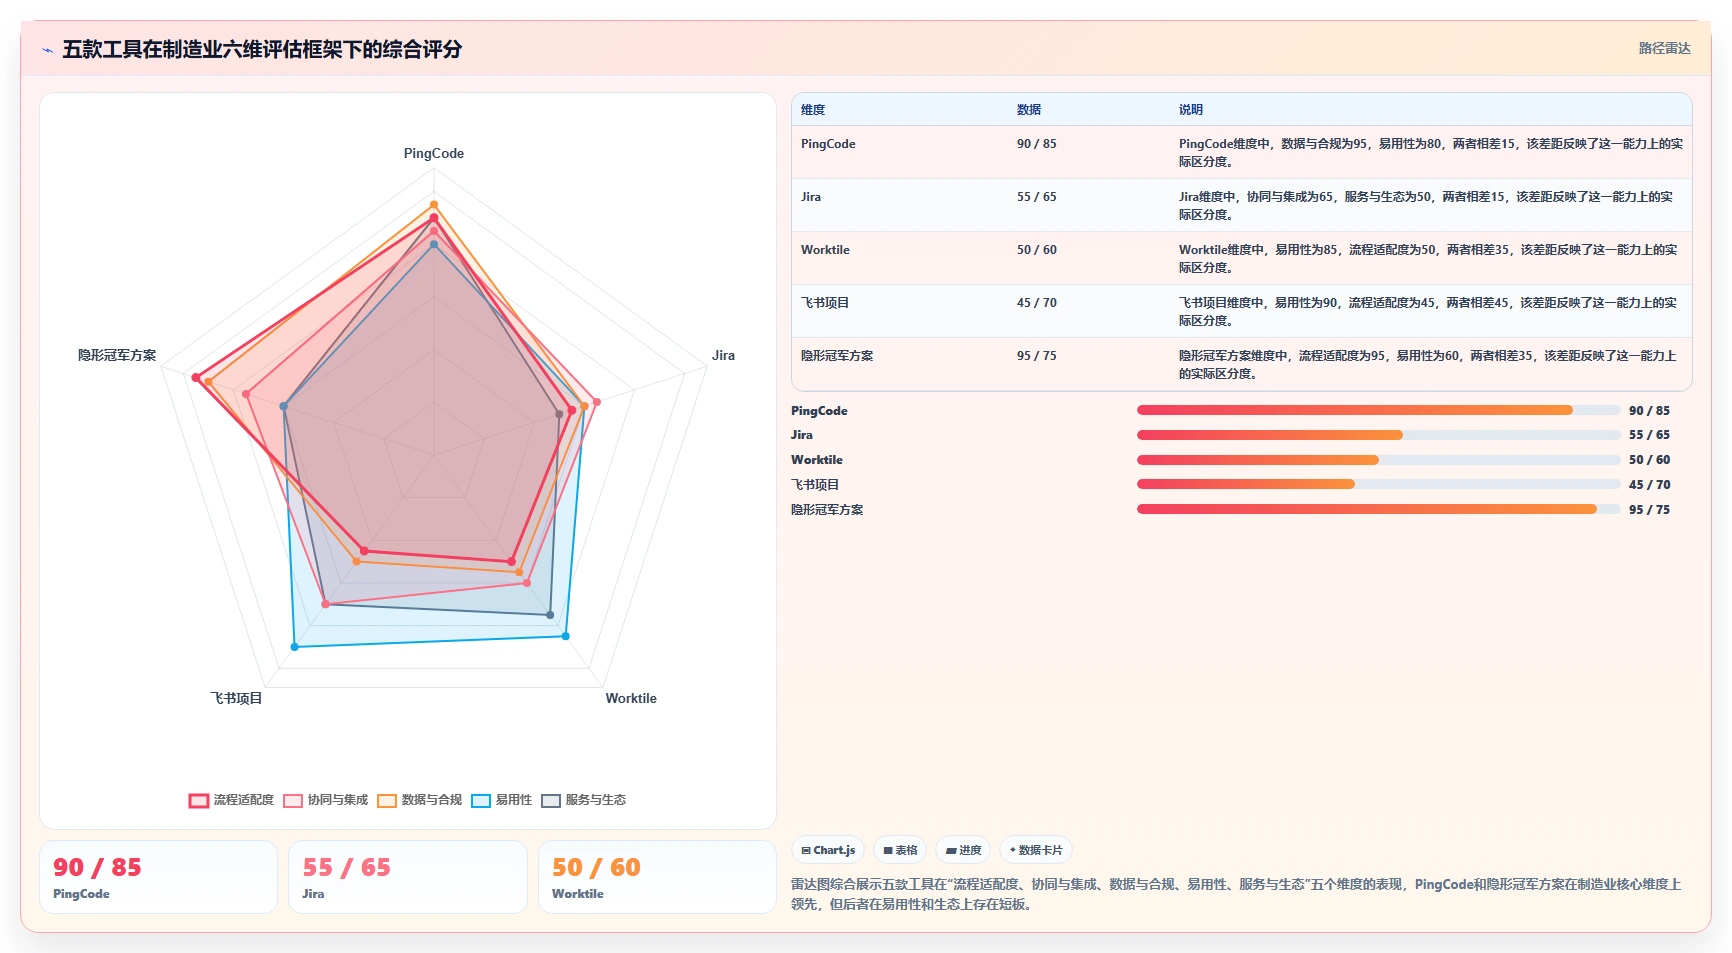The height and width of the screenshot is (953, 1732).
Task: Click the Jira progress bar
Action: 1378,435
